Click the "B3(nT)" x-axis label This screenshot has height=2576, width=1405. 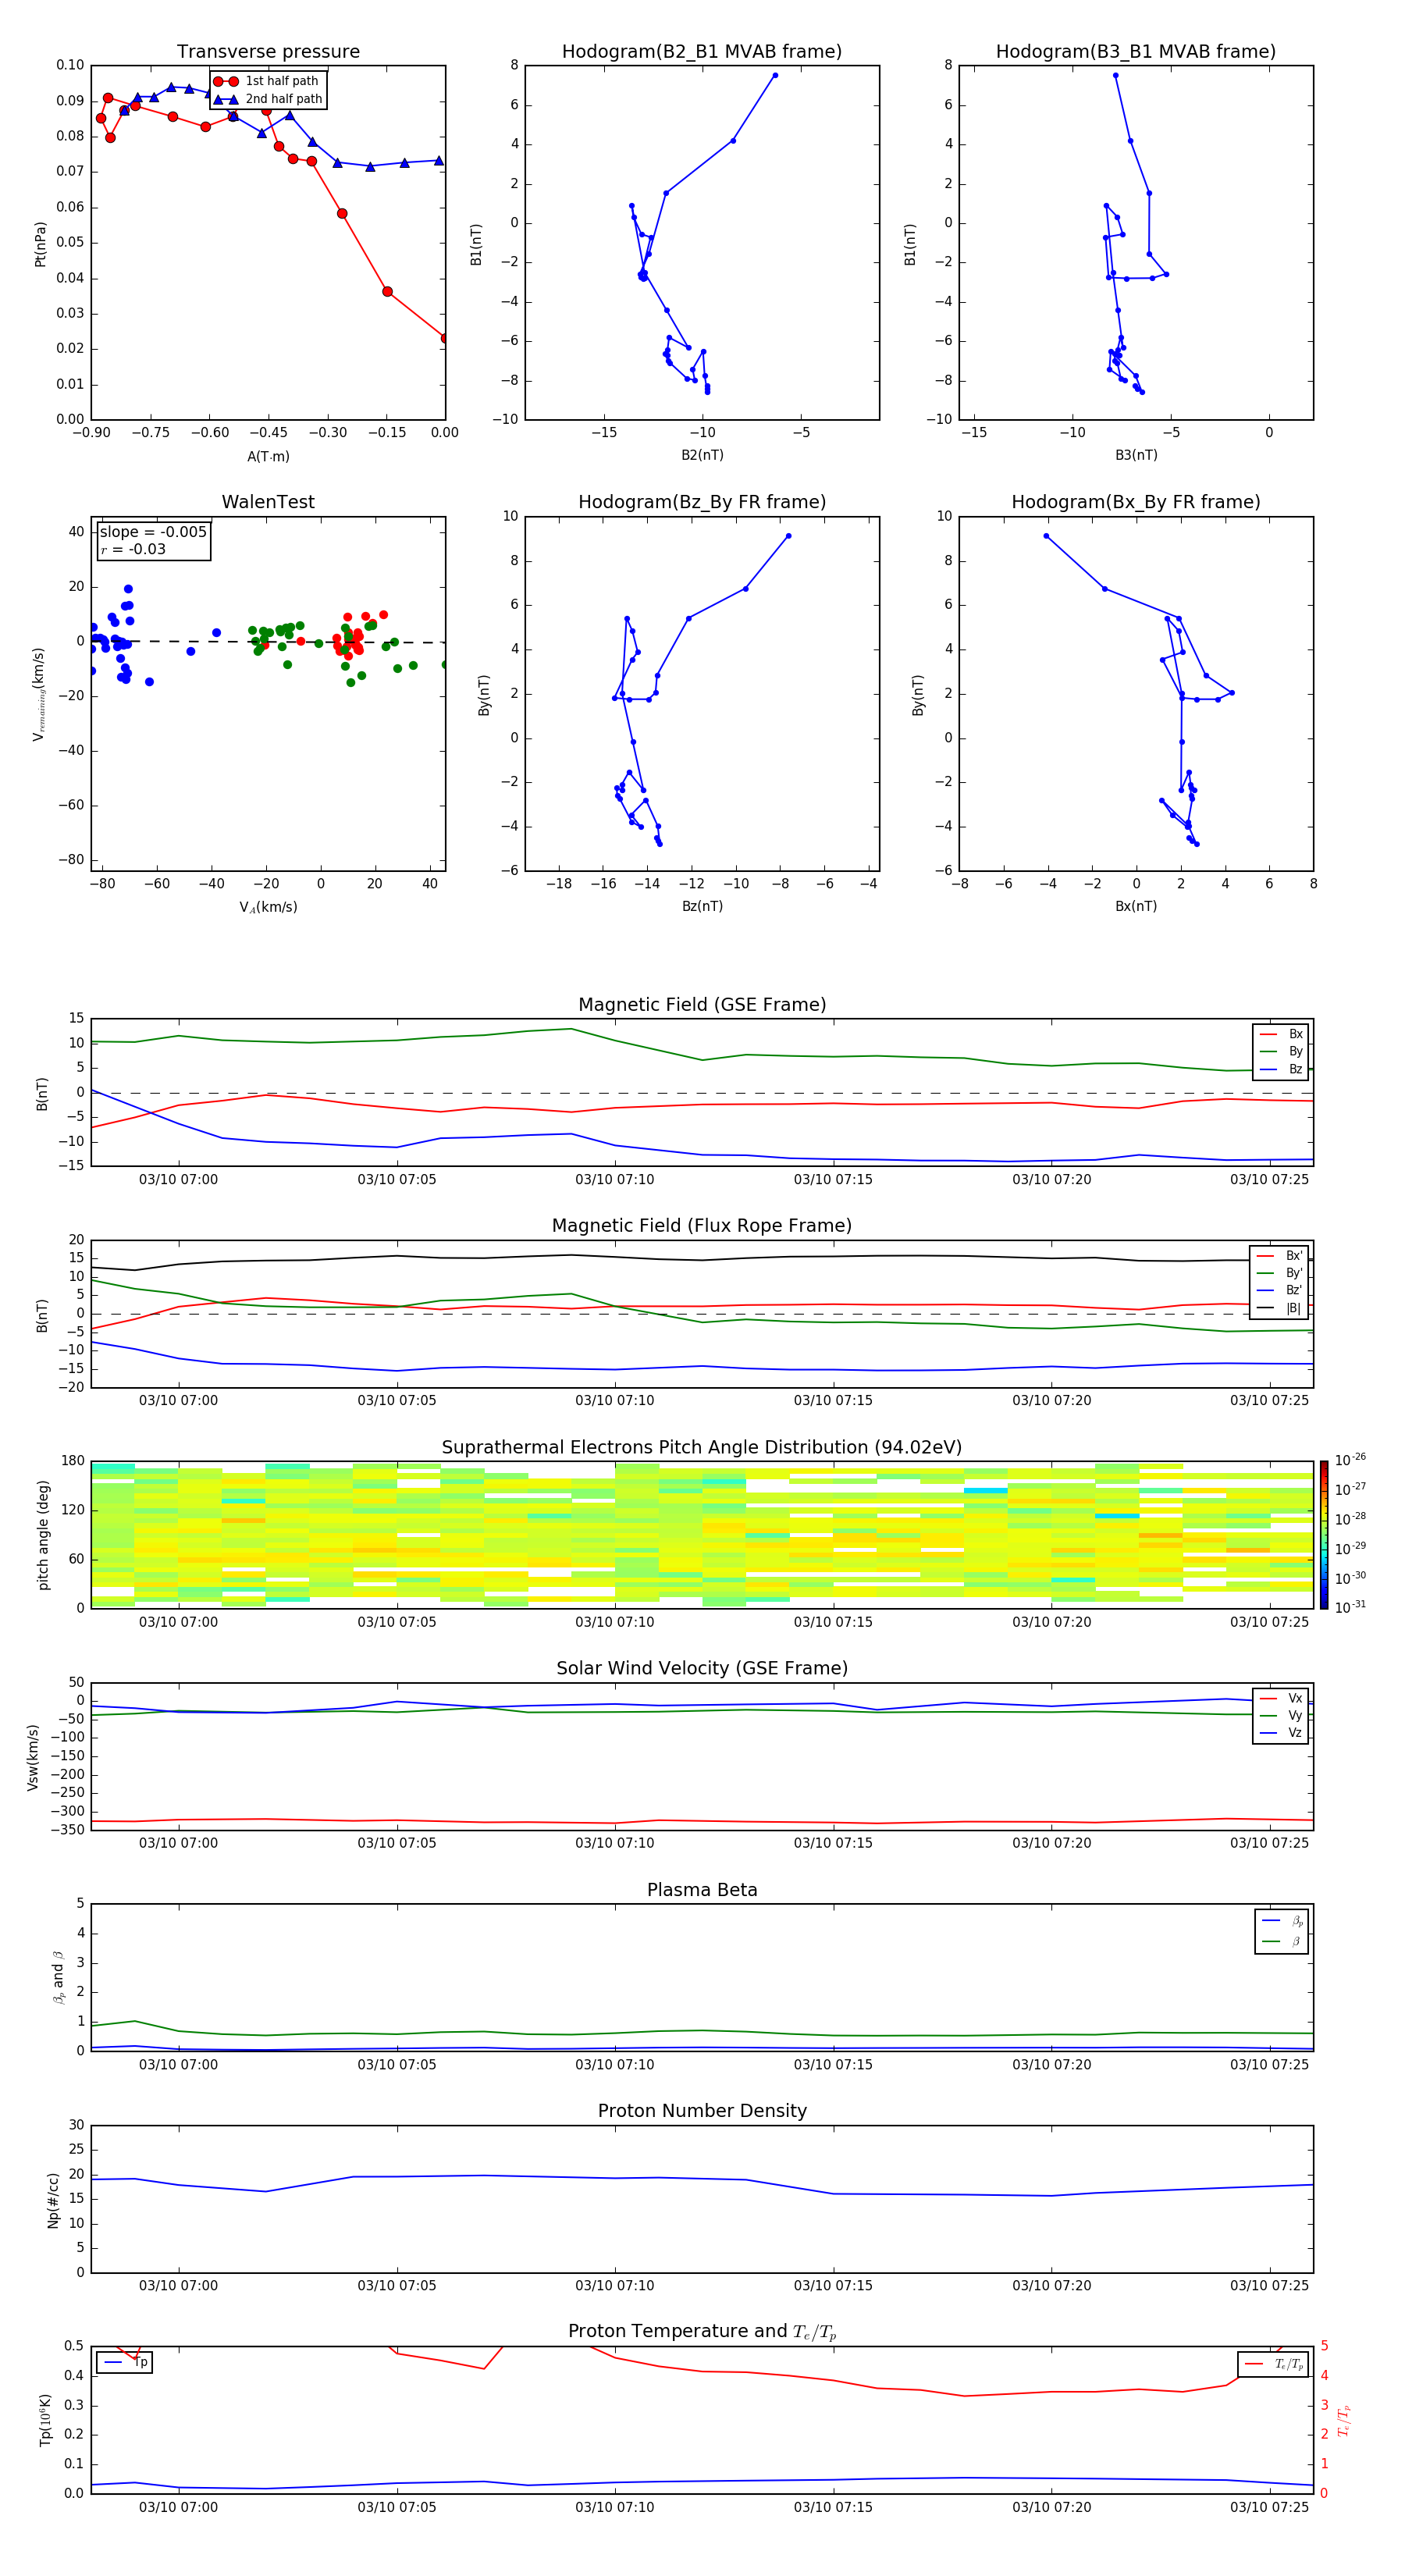click(1136, 455)
